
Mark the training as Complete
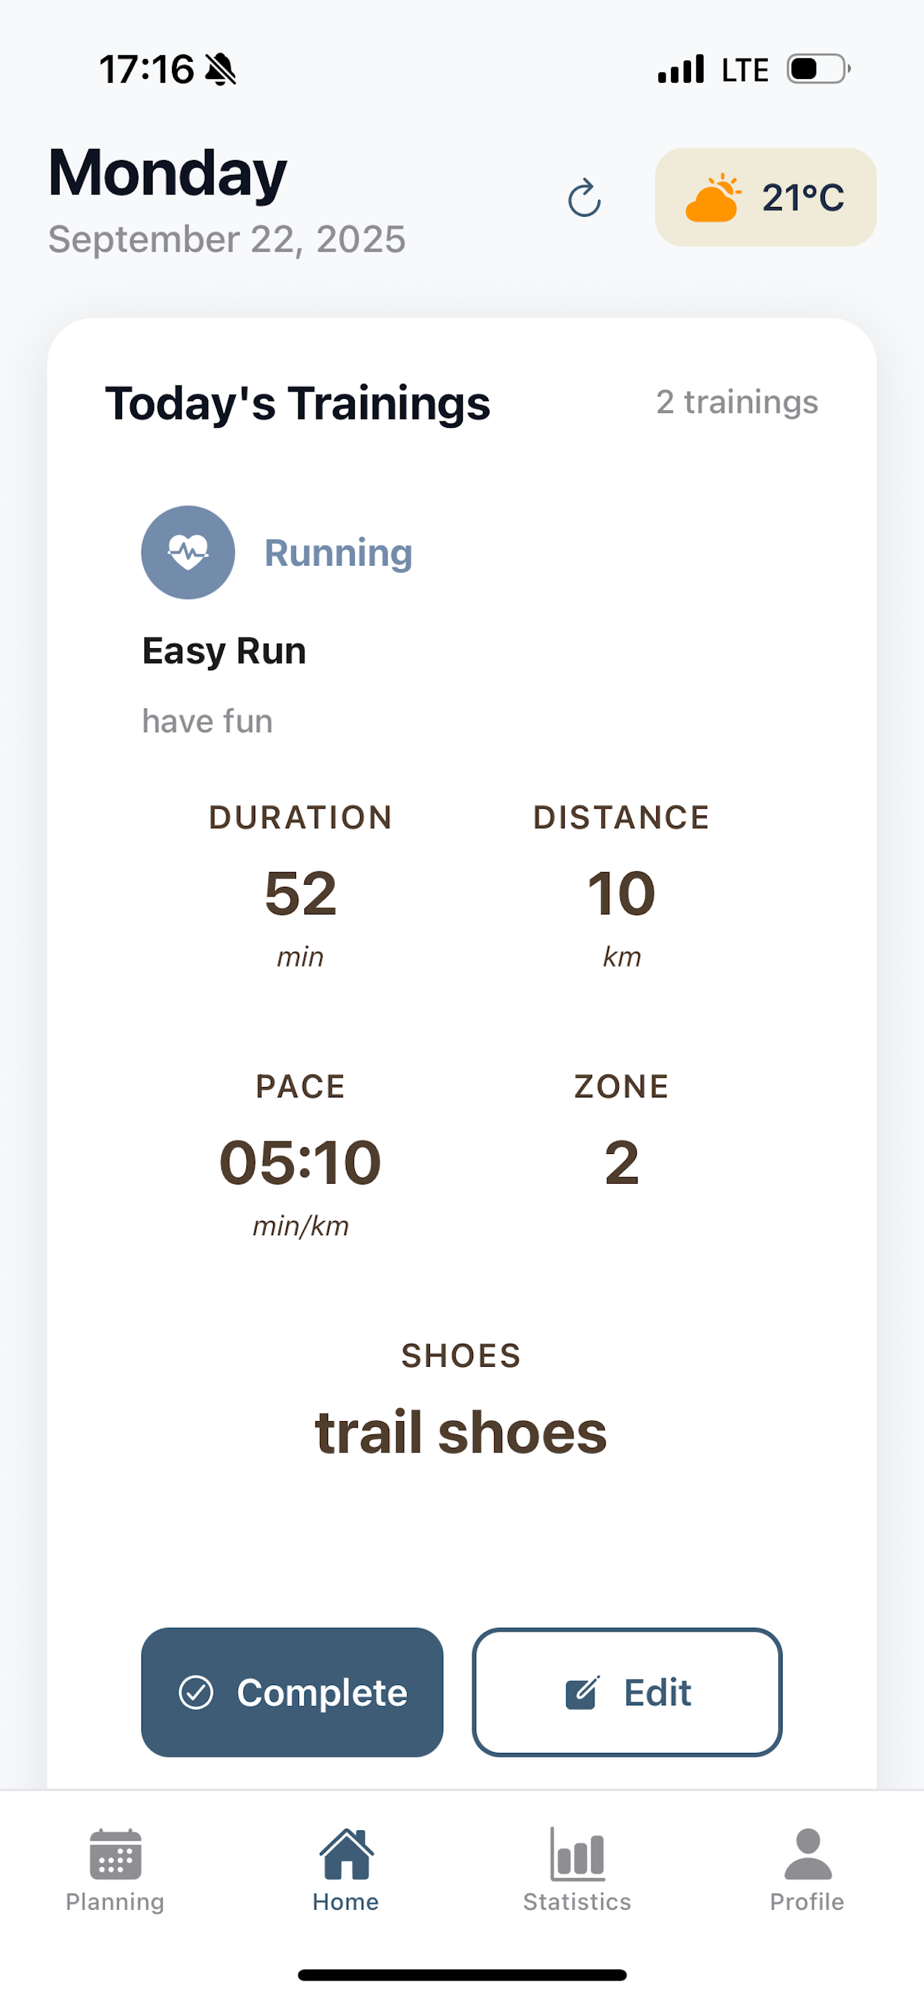tap(292, 1692)
